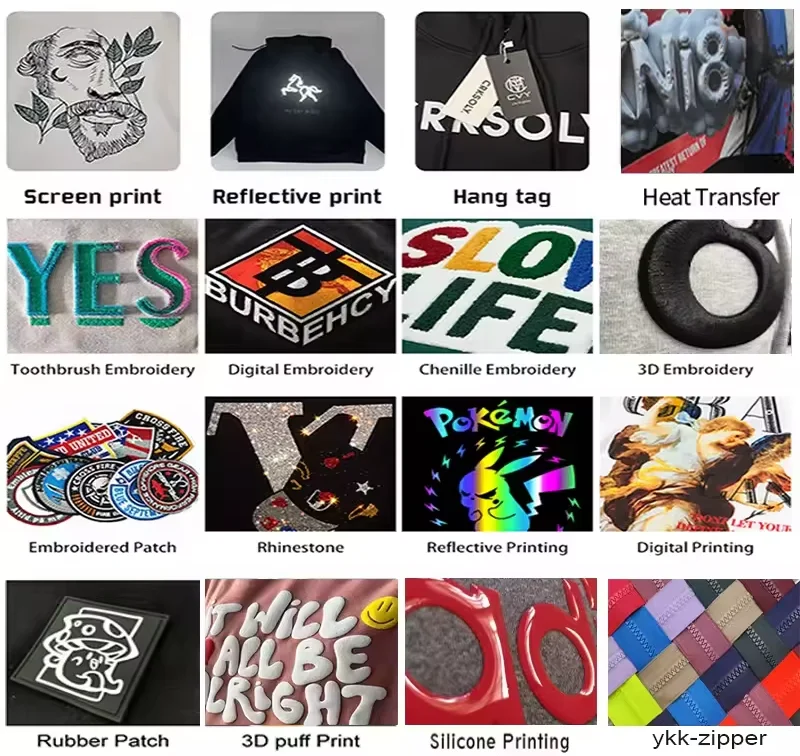Click the Chenille Embroidery lettering photo
This screenshot has height=756, width=800.
pos(497,286)
